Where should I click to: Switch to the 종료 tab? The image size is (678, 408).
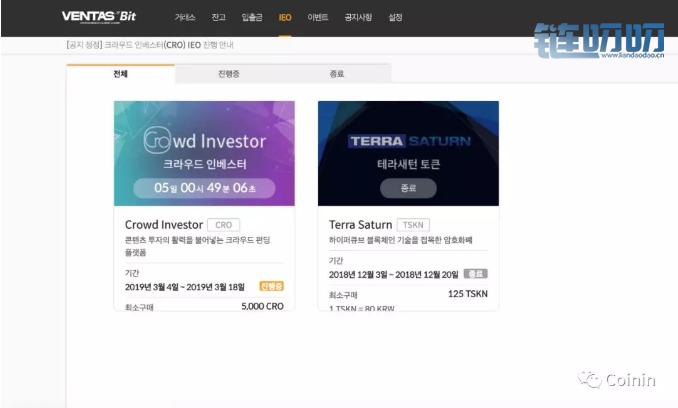point(337,74)
